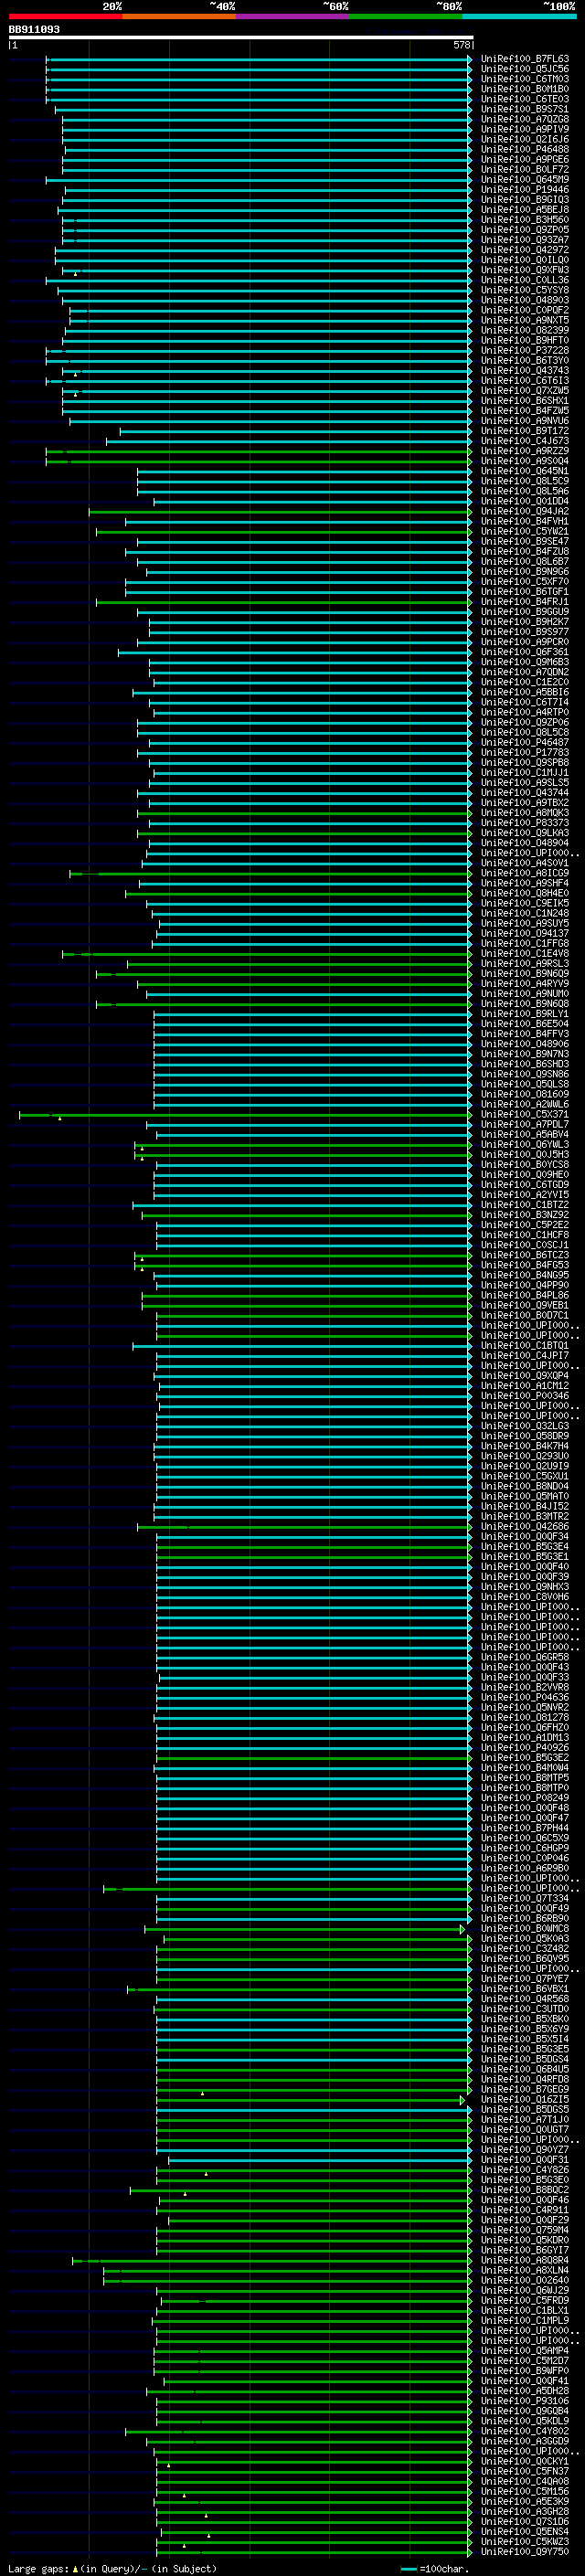Select the UniRef100_Q43743 label

point(525,371)
